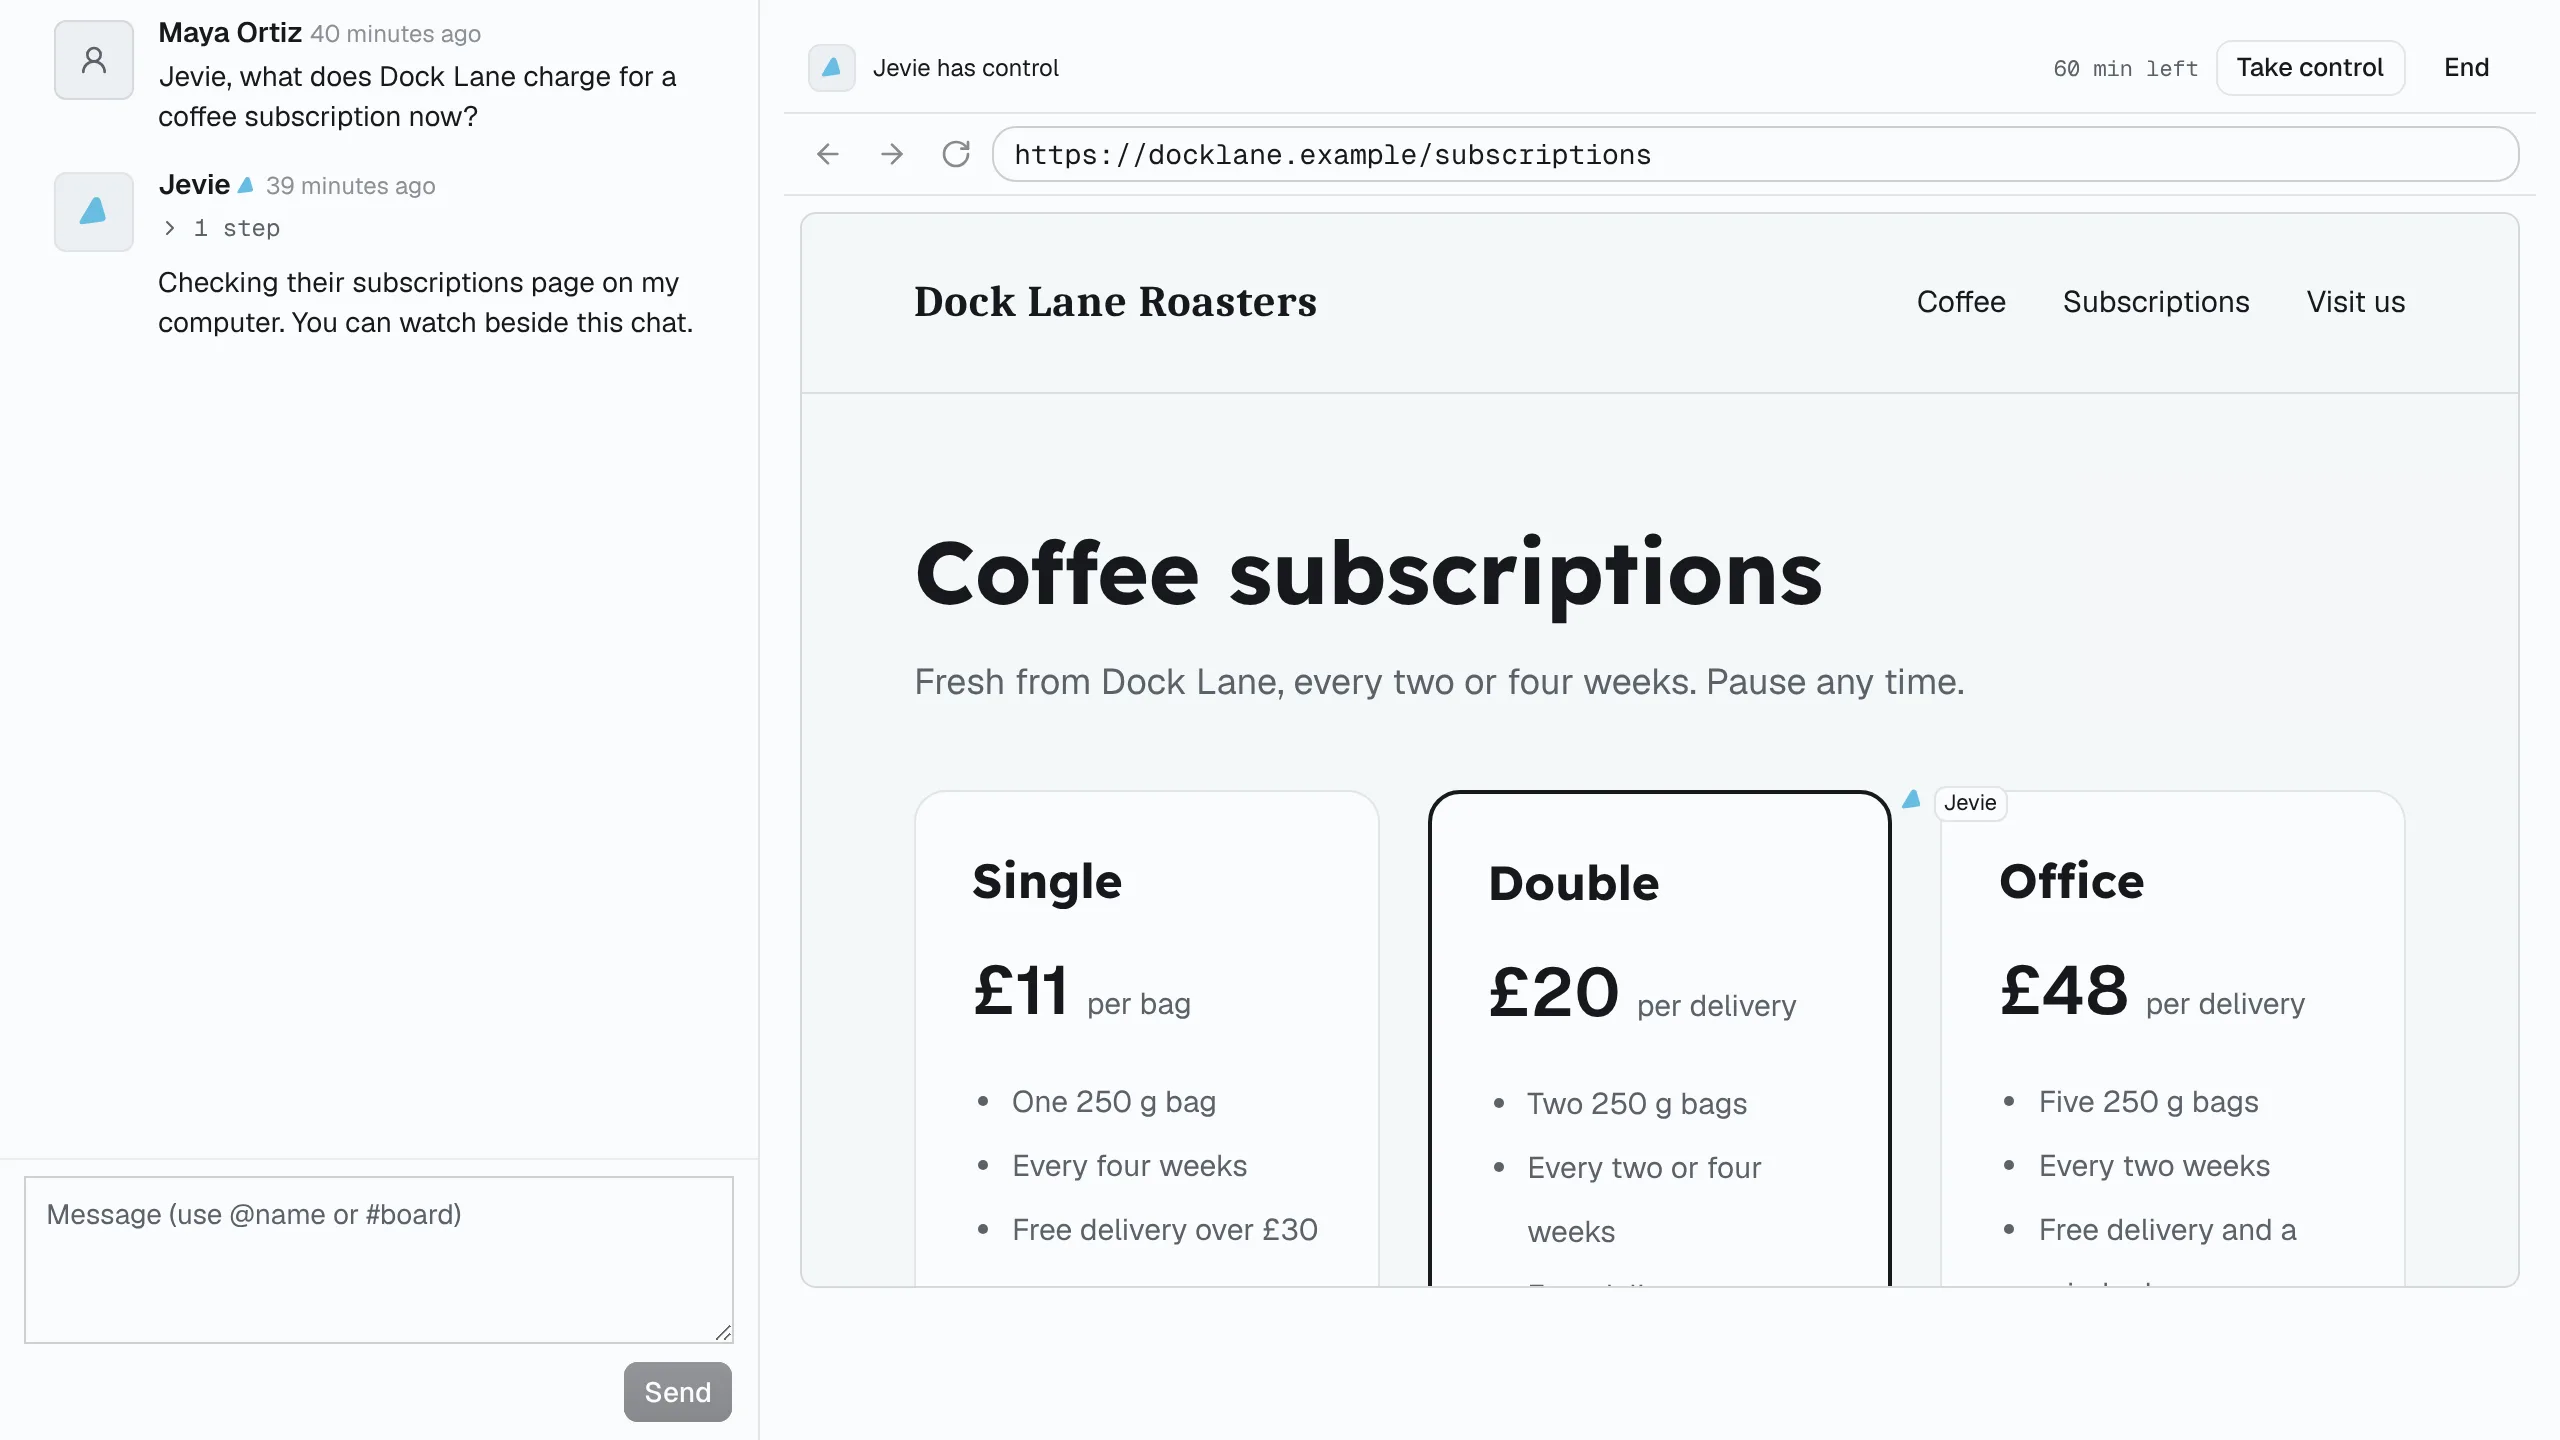Click the '39 minutes ago' timestamp

(x=351, y=186)
